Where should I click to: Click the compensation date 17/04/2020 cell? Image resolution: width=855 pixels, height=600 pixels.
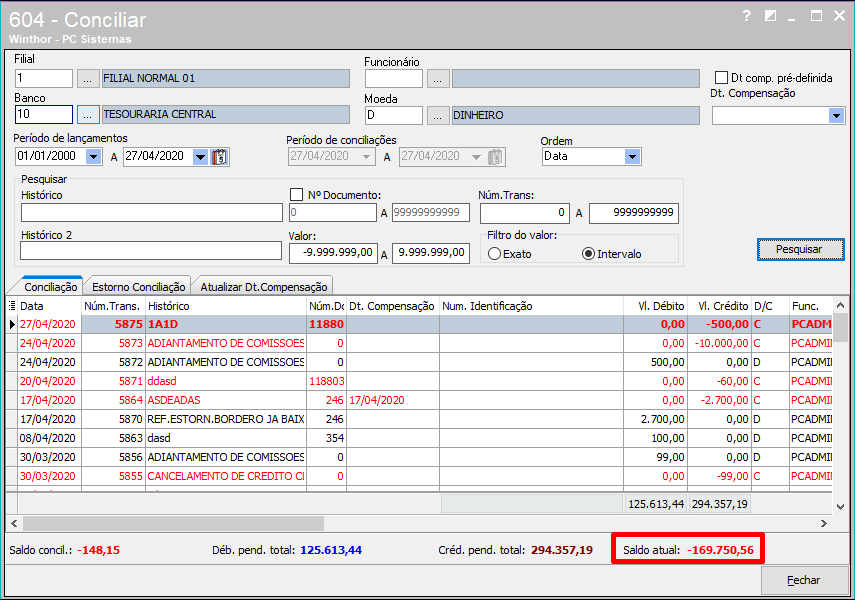[x=393, y=400]
